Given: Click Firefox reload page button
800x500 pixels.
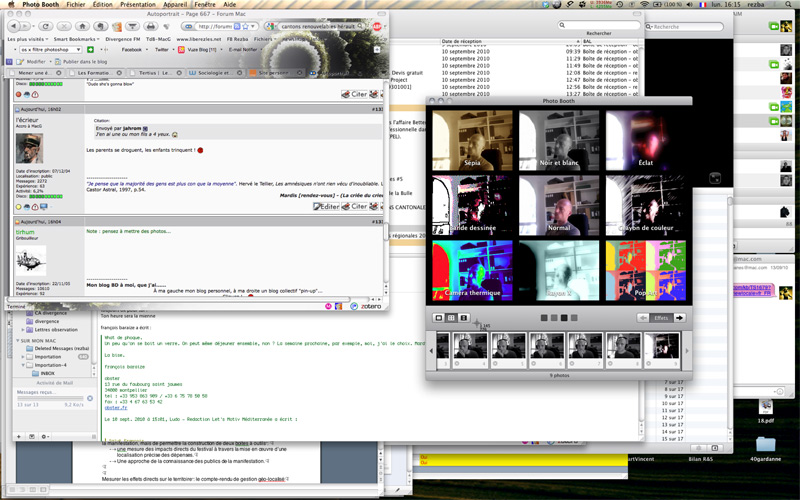Looking at the screenshot, I should pyautogui.click(x=45, y=26).
